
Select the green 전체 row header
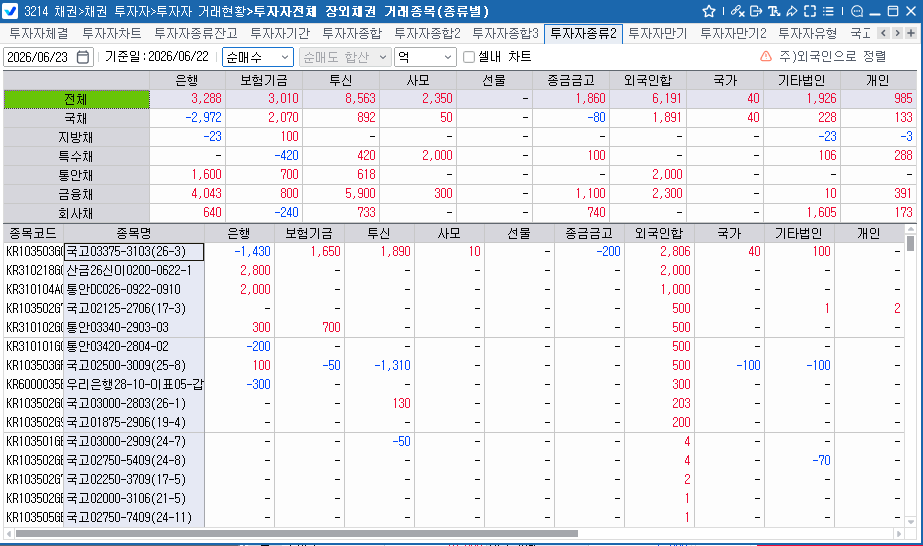(77, 99)
